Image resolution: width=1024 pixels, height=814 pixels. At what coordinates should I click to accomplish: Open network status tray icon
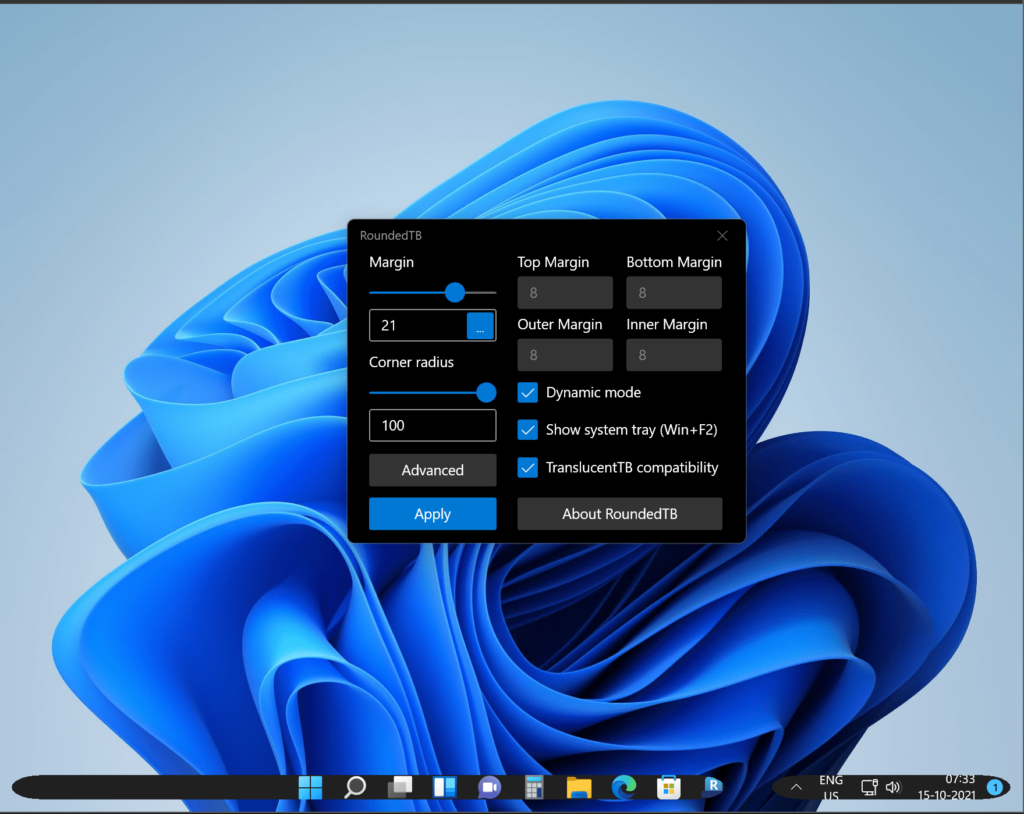click(869, 787)
